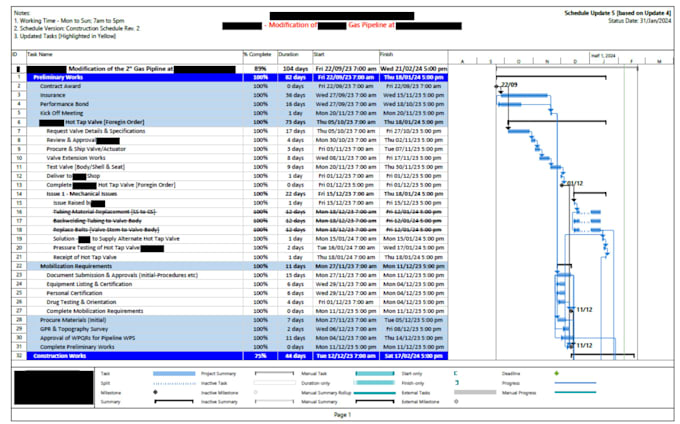
Task: Select the Approval of WPQRs for Pipeline WPS task
Action: click(87, 338)
